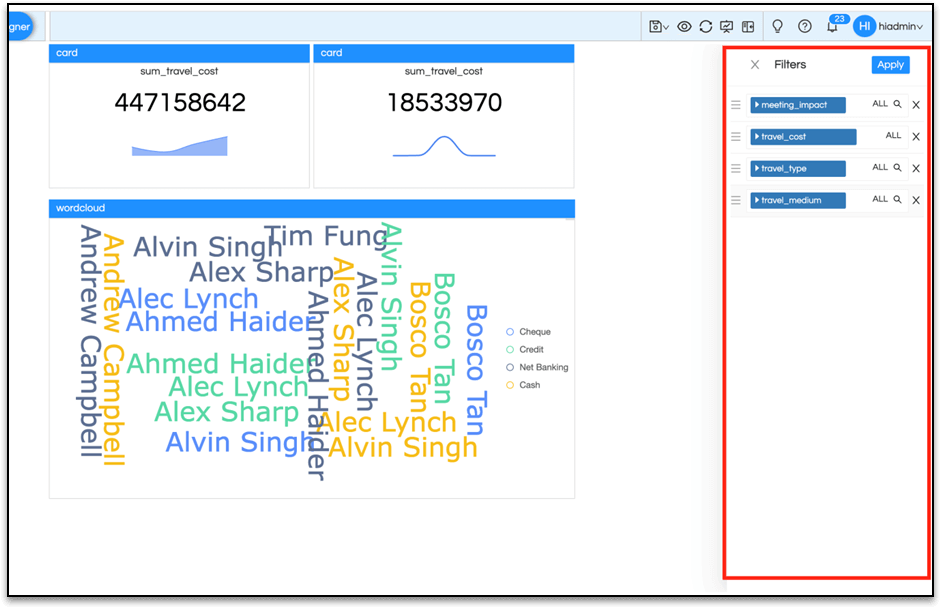The width and height of the screenshot is (944, 608).
Task: Click the eye preview icon
Action: point(684,26)
